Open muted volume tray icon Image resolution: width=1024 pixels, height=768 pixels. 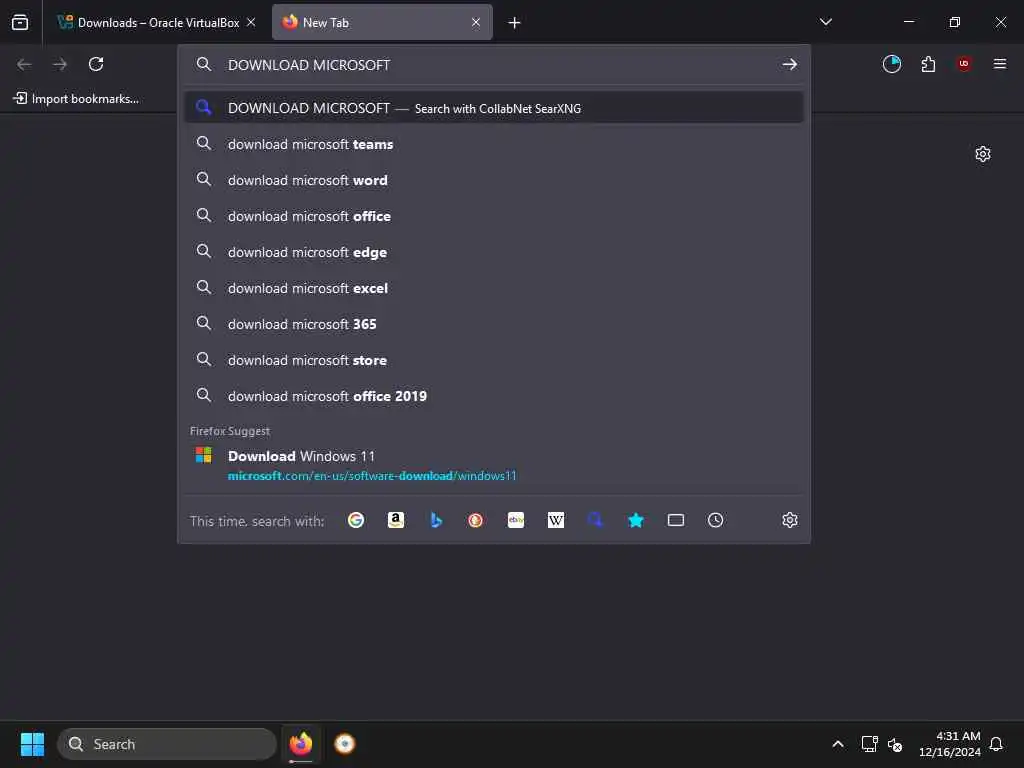tap(895, 744)
